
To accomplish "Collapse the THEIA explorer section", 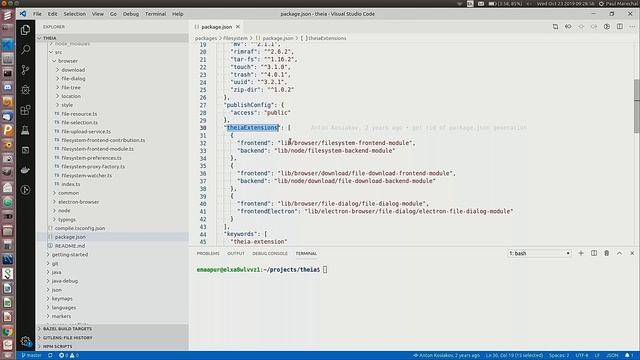I will [x=113, y=38].
